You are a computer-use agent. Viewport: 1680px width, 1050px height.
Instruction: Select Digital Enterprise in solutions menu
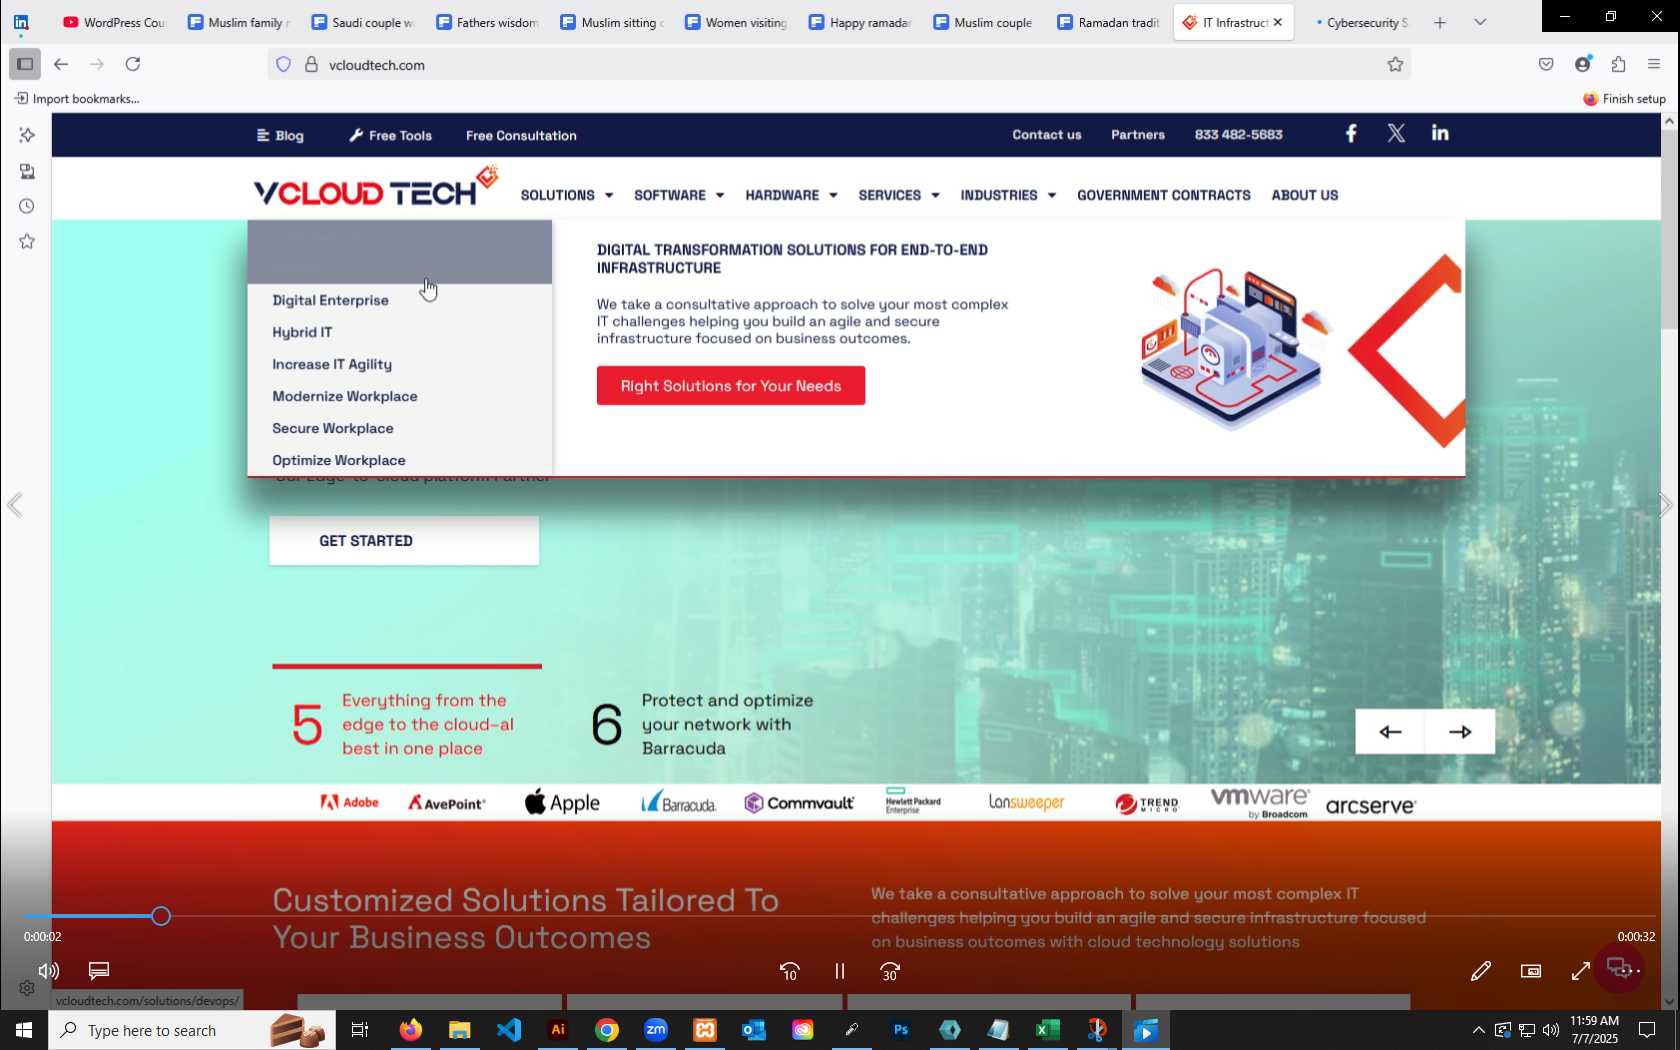pyautogui.click(x=330, y=300)
